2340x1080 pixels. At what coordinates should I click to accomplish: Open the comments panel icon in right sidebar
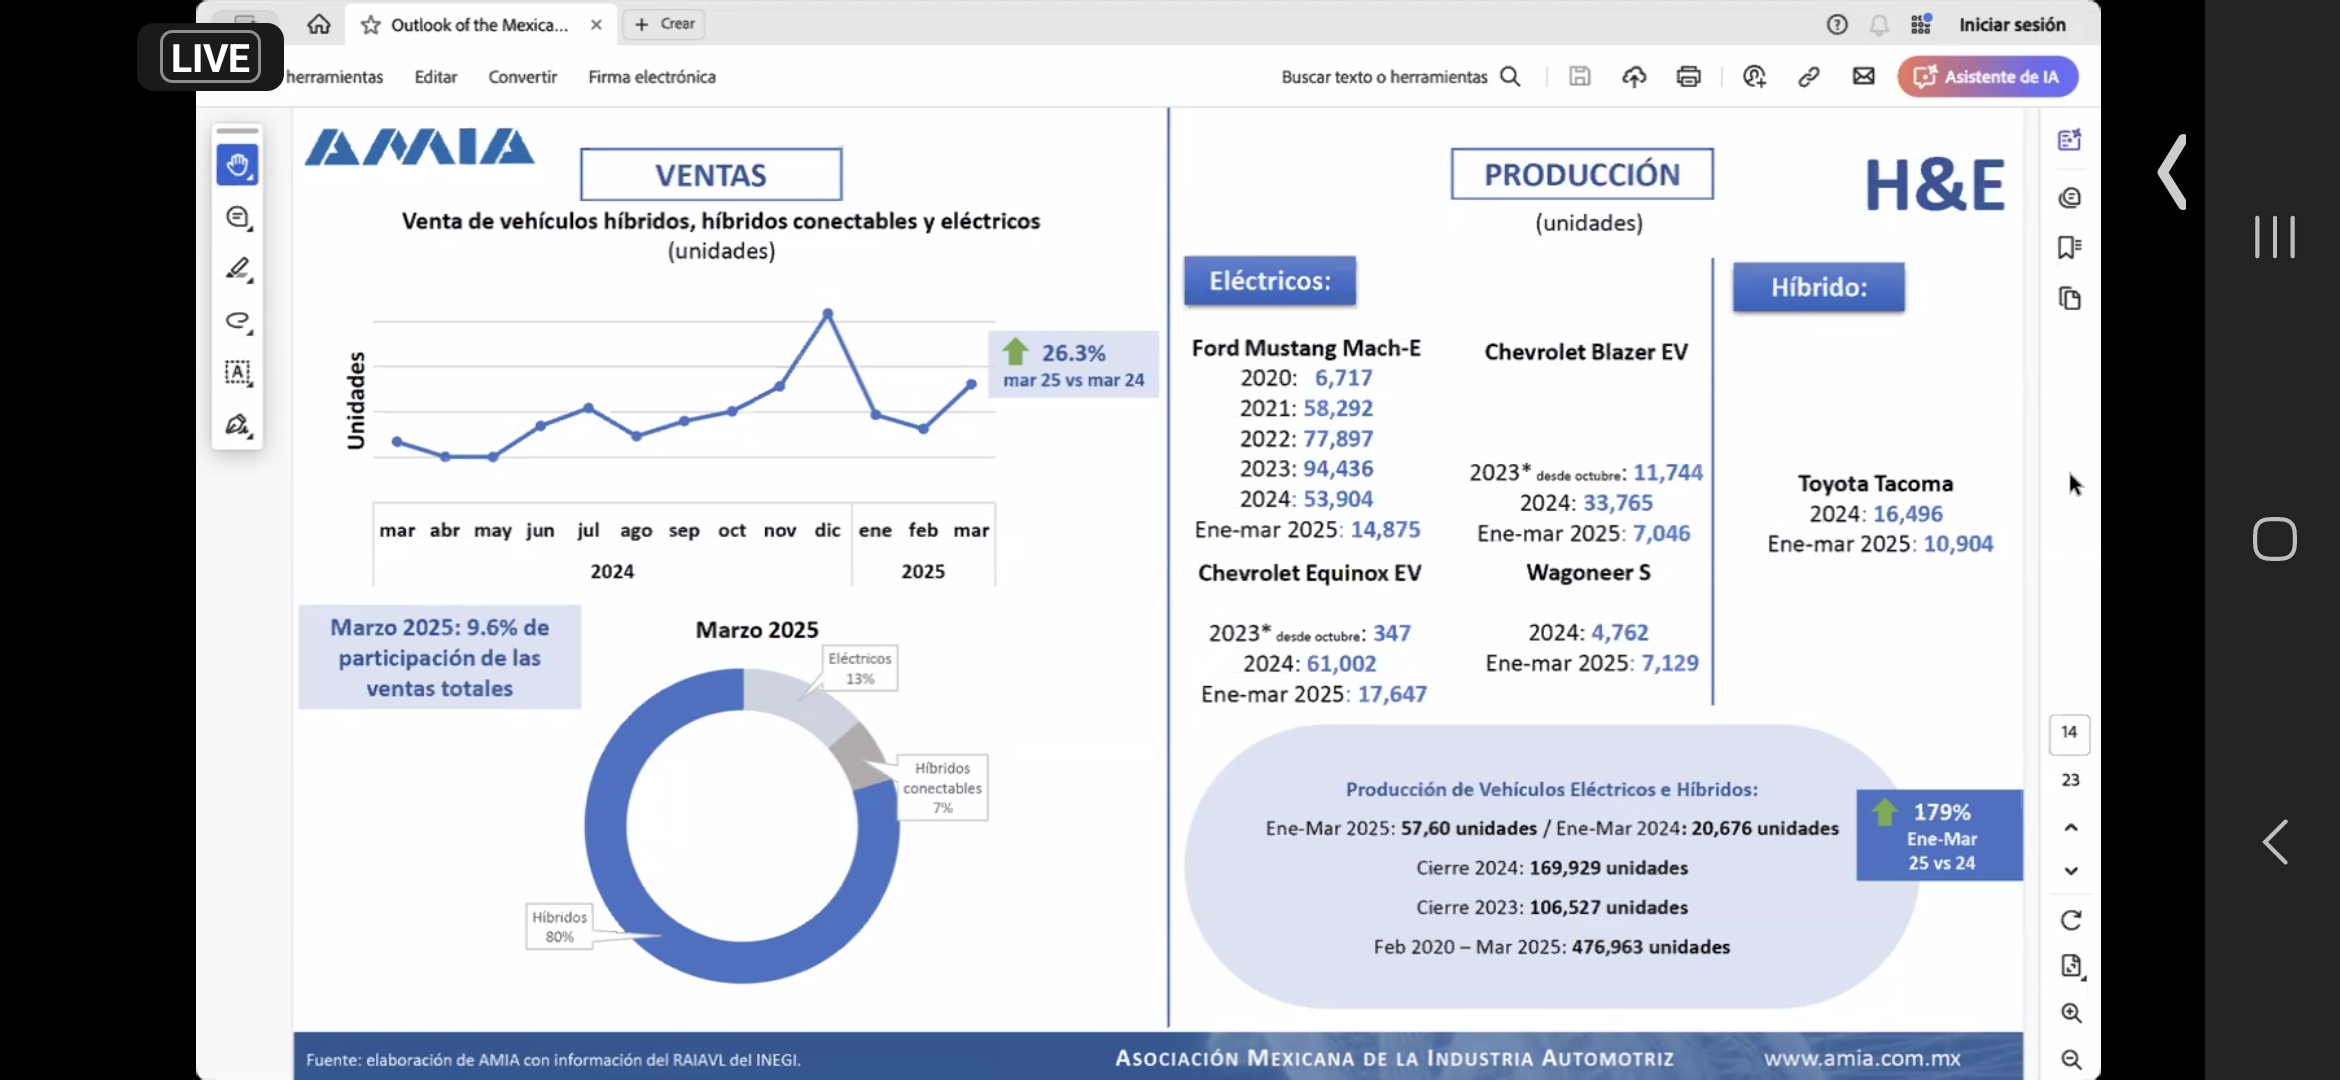(2070, 198)
